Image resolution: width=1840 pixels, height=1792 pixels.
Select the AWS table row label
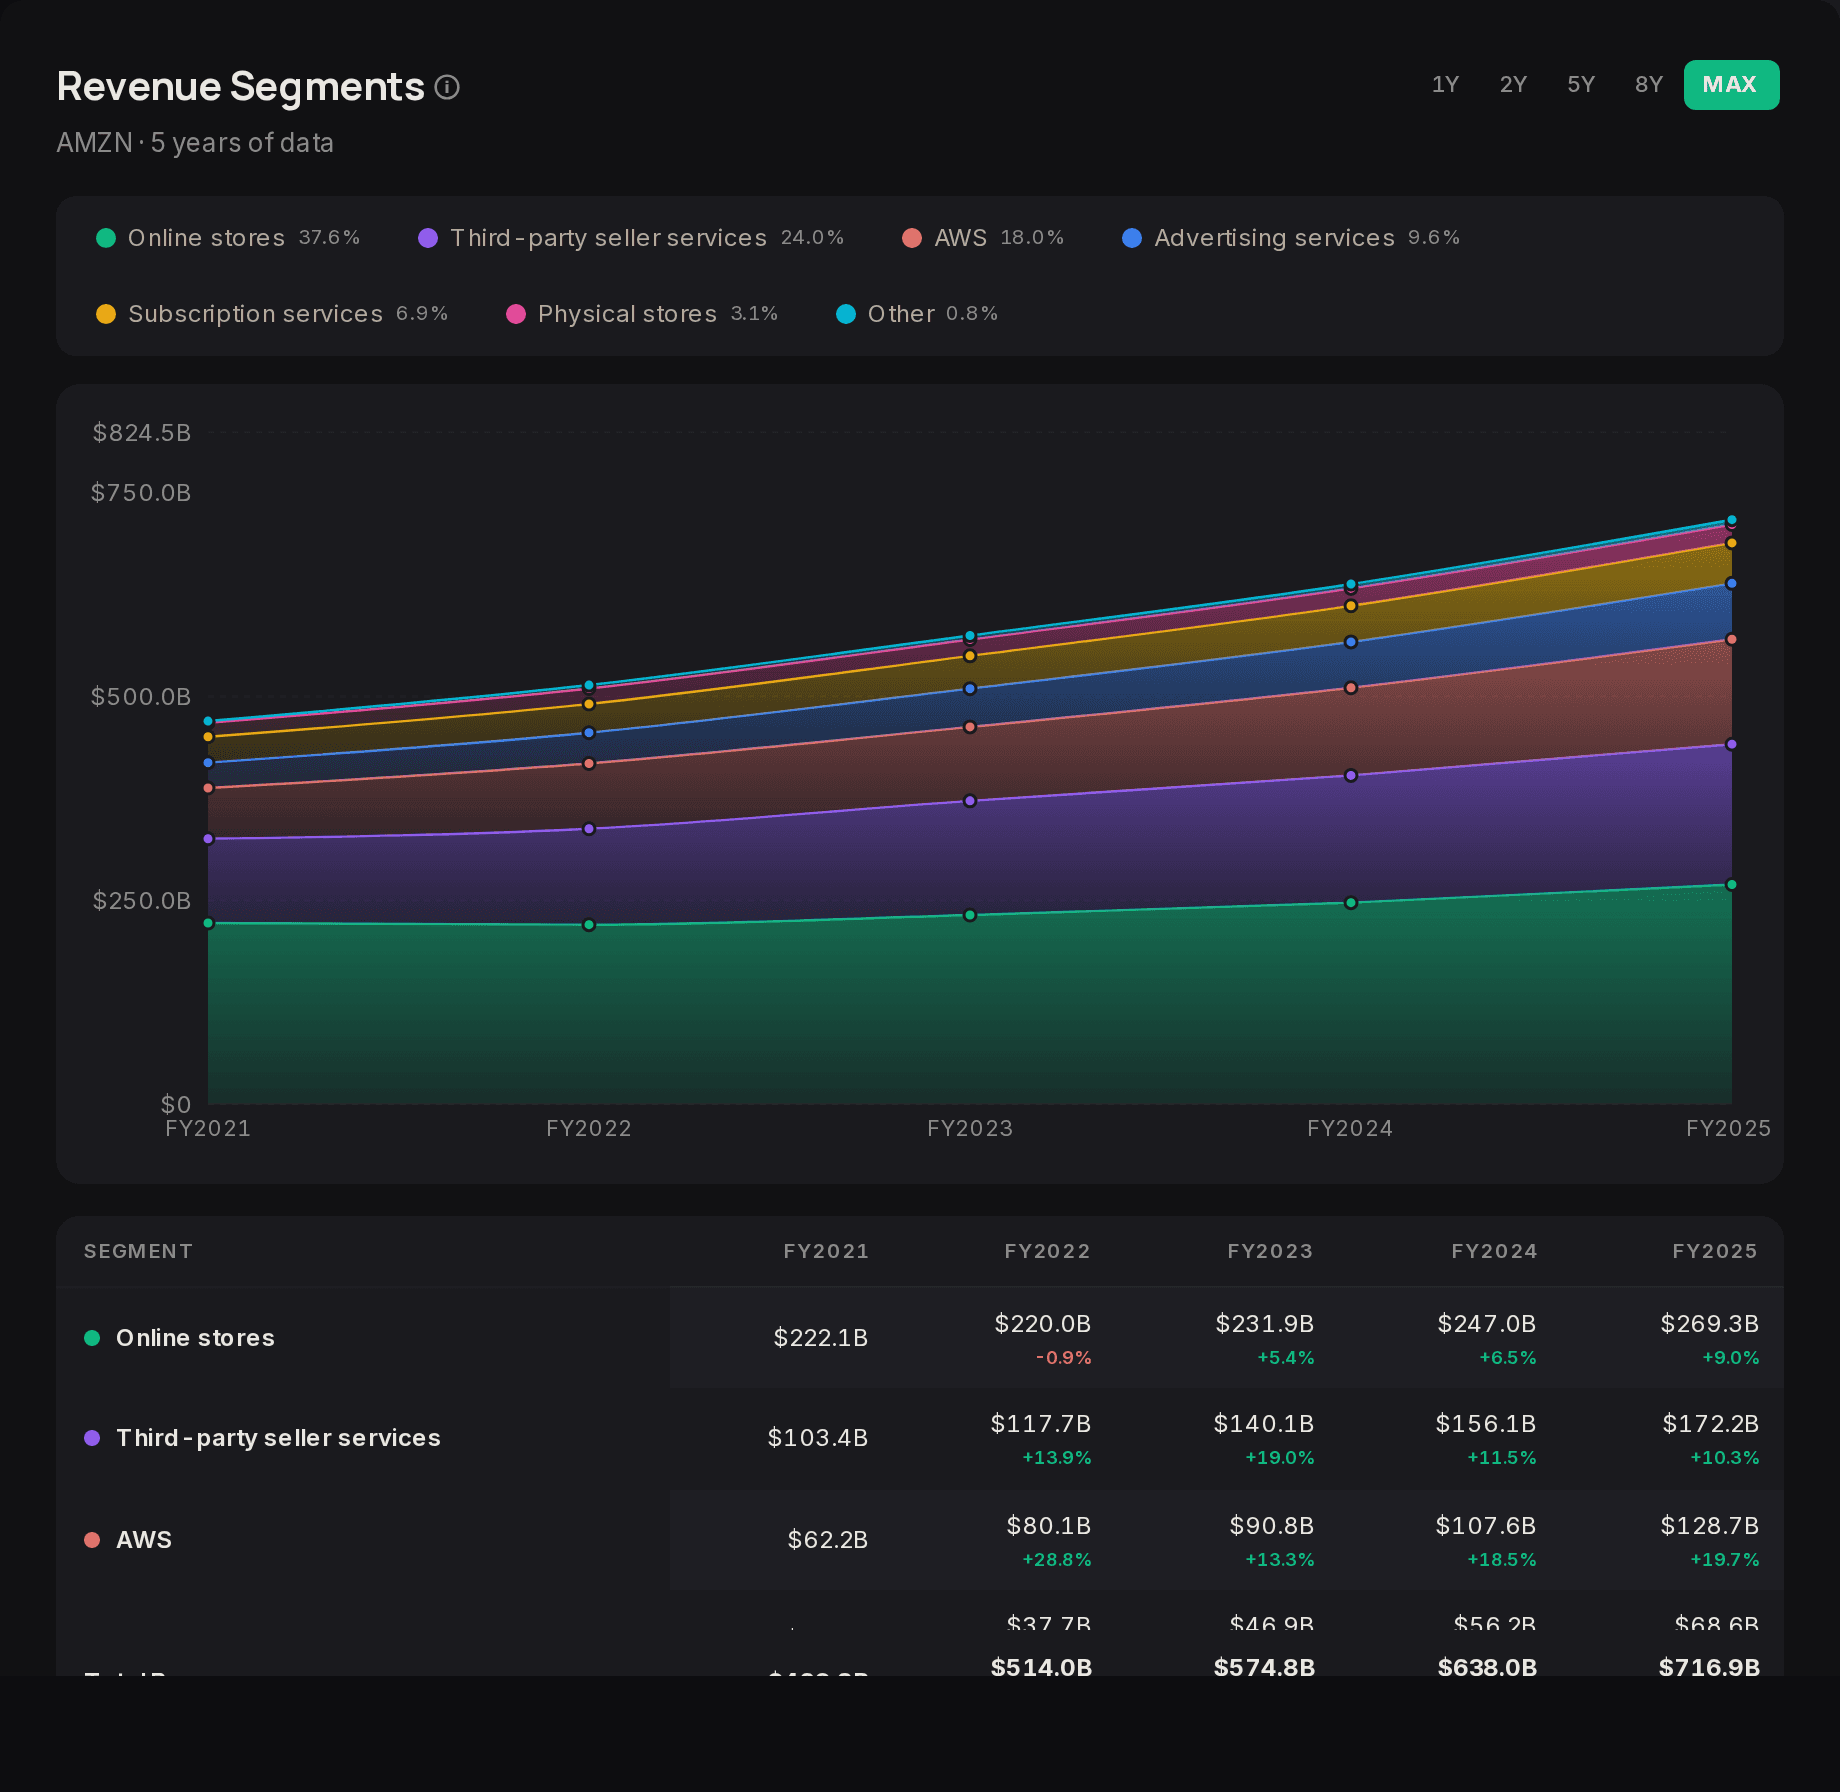point(144,1540)
